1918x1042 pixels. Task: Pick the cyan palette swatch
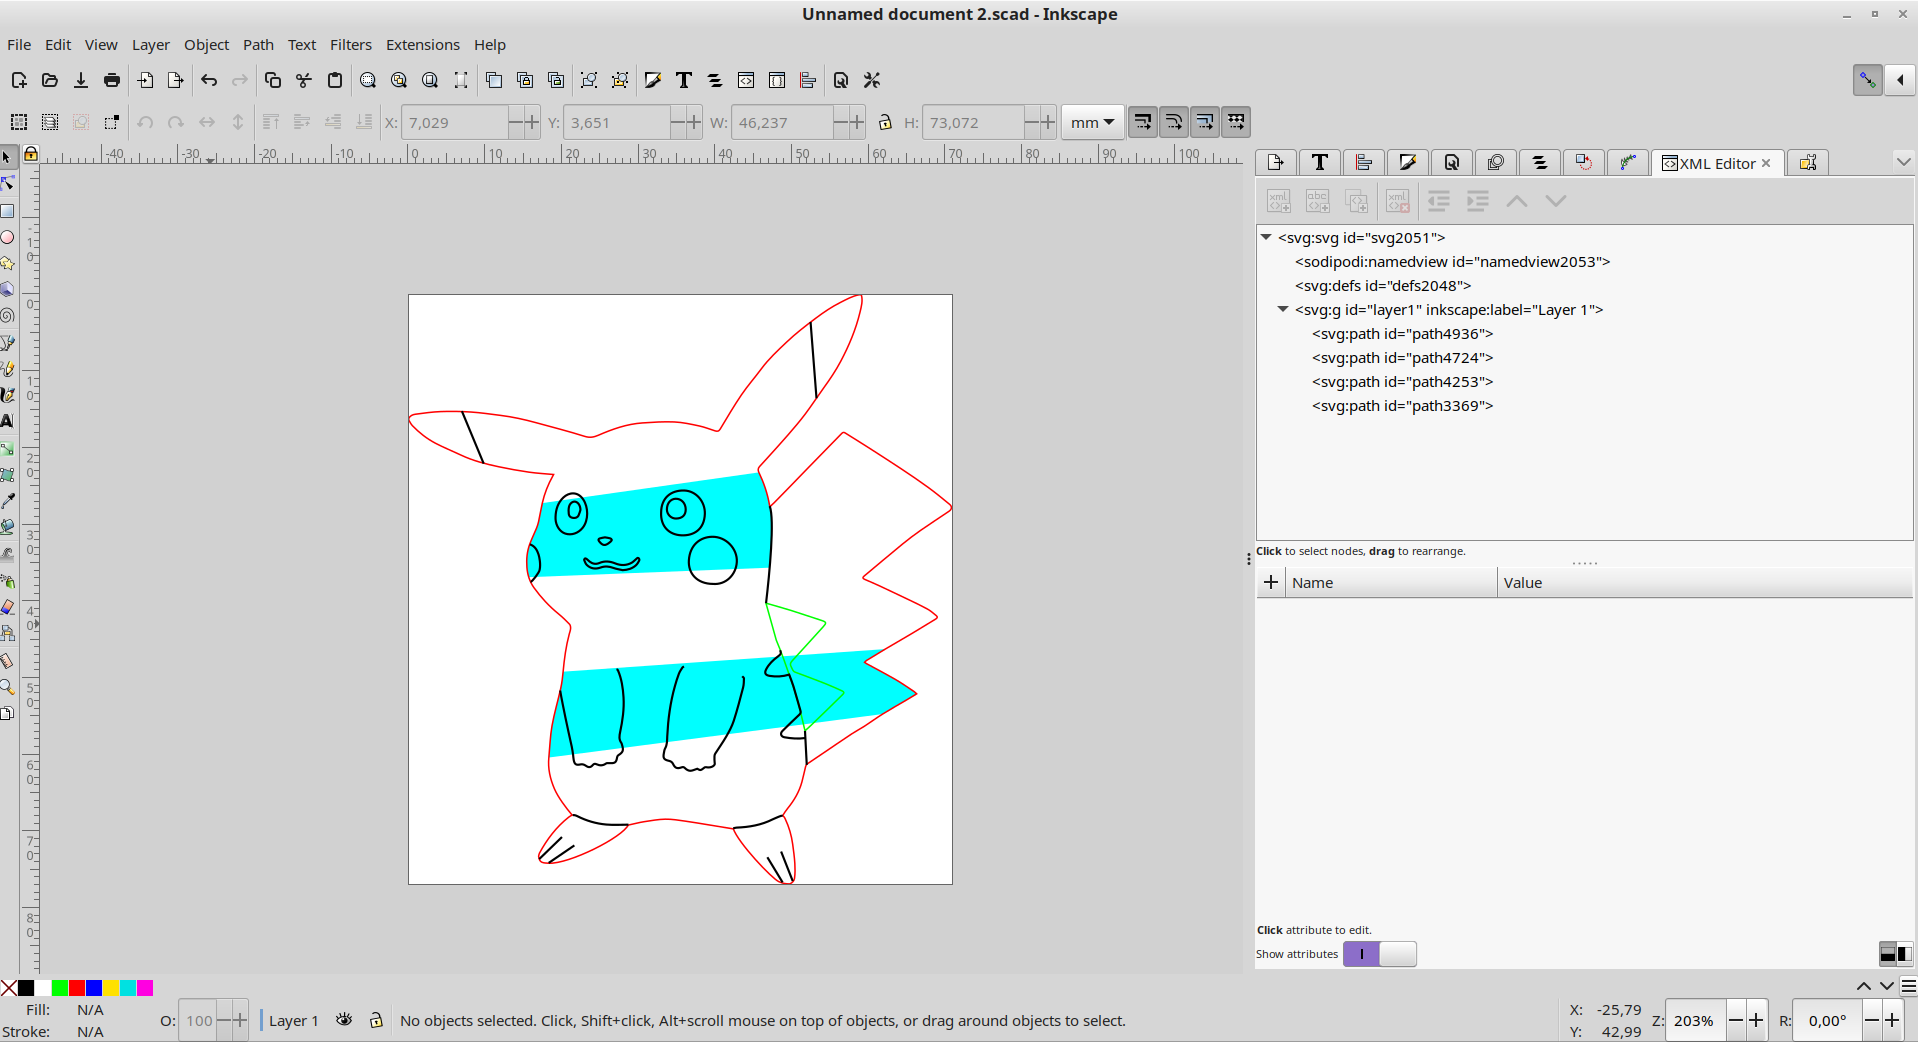tap(127, 988)
